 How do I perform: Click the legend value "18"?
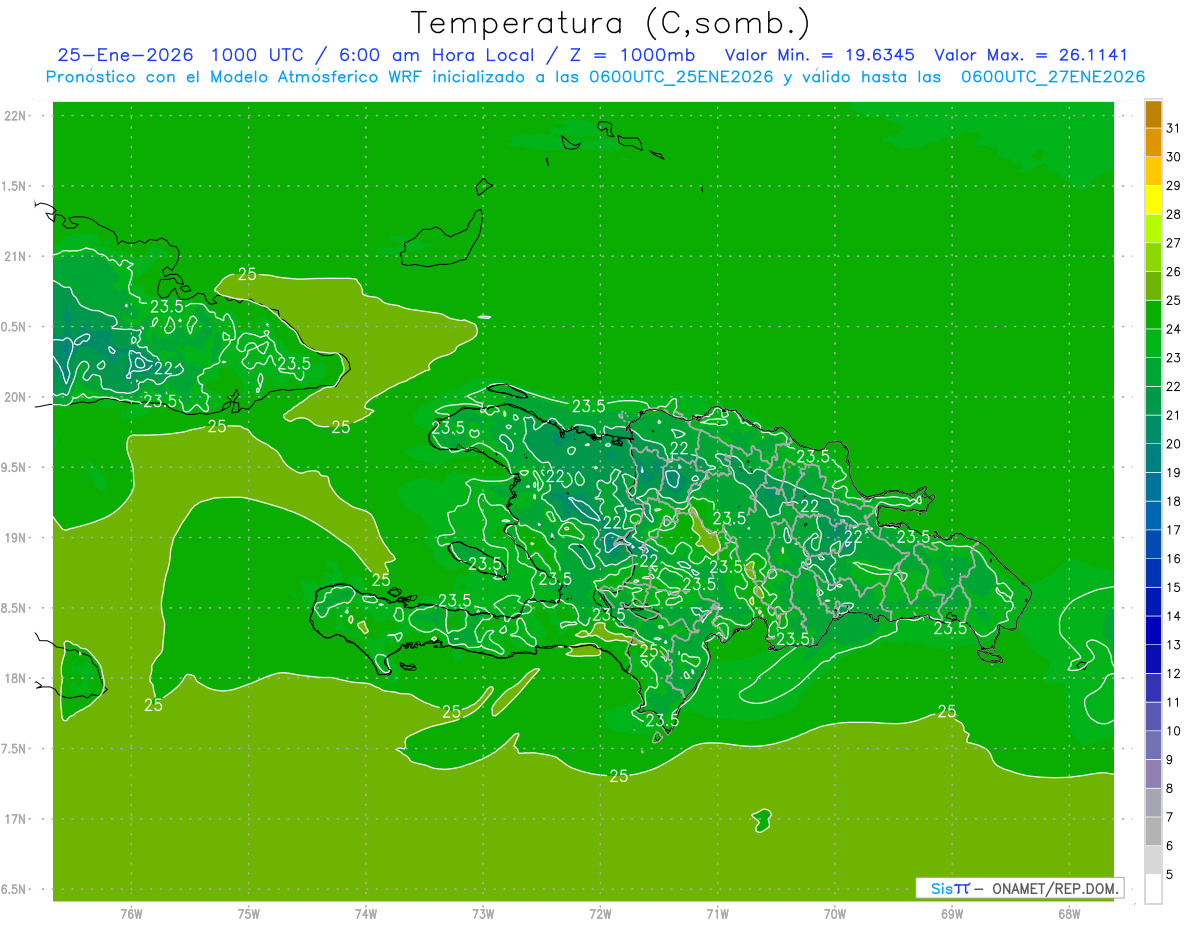tap(1173, 501)
